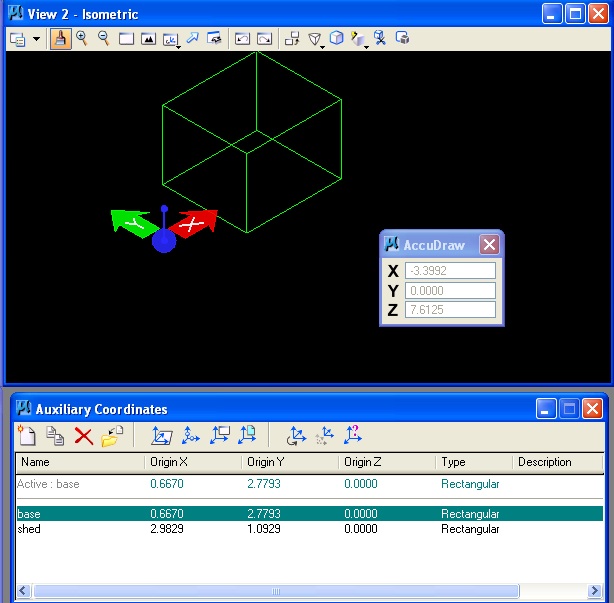Sort by the Type column header
Viewport: 614px width, 603px height.
coord(474,462)
